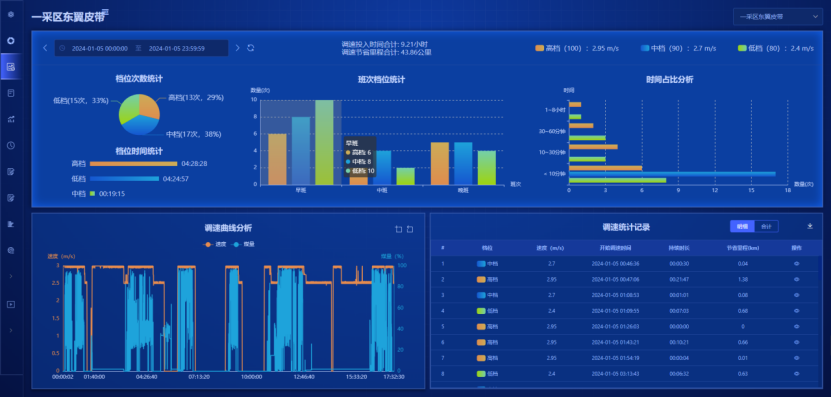Click the 高档 time bar showing 04:28:28

point(134,164)
